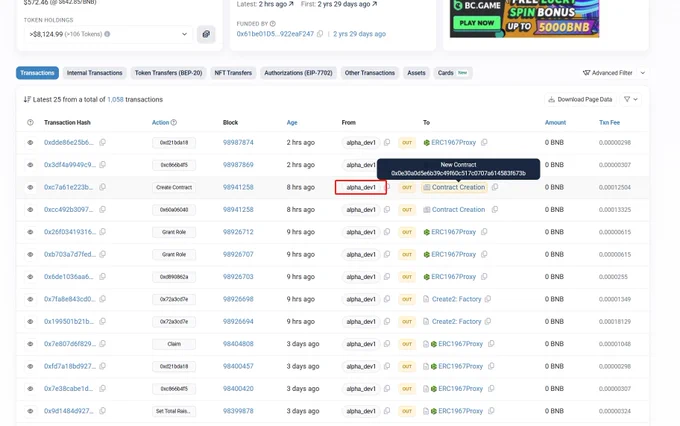Copy from-address alpha_dev1 in 0xdde86e25b6 row

387,142
